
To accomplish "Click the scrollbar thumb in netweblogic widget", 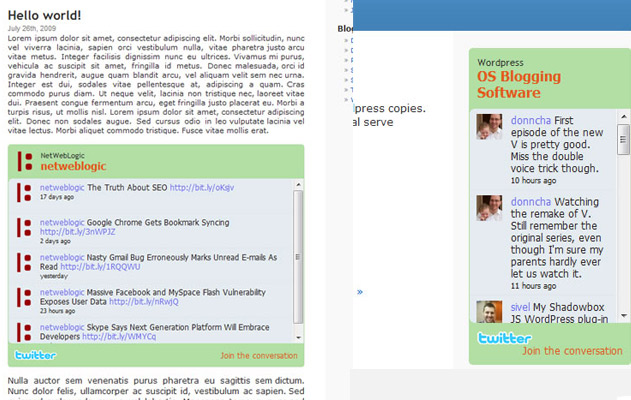I will click(x=298, y=257).
